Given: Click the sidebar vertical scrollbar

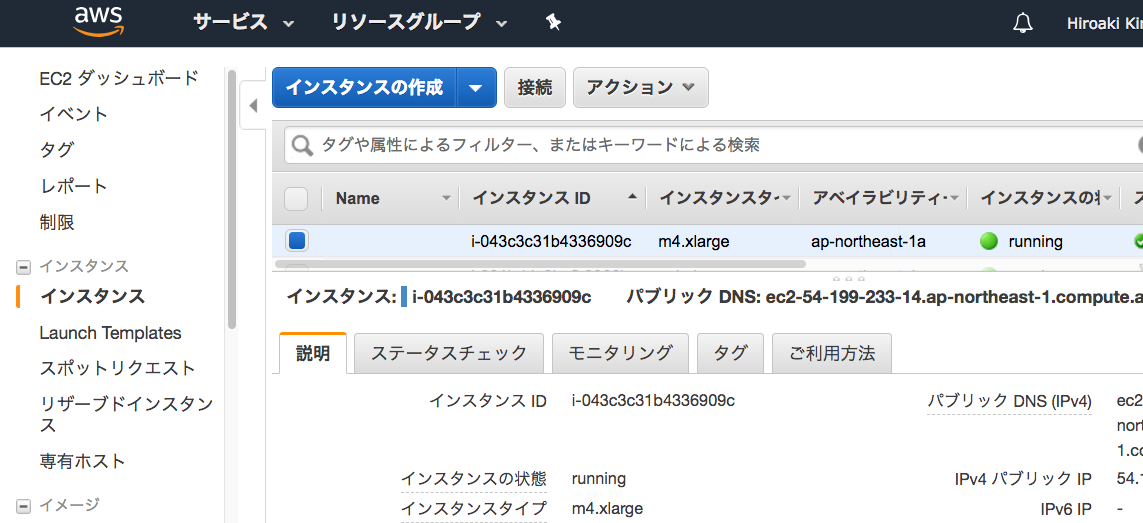Looking at the screenshot, I should 232,197.
